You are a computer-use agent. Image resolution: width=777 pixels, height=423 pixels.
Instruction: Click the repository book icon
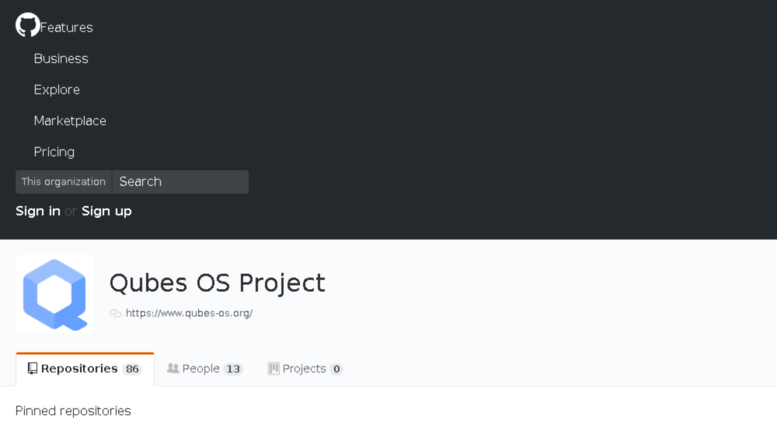[32, 369]
